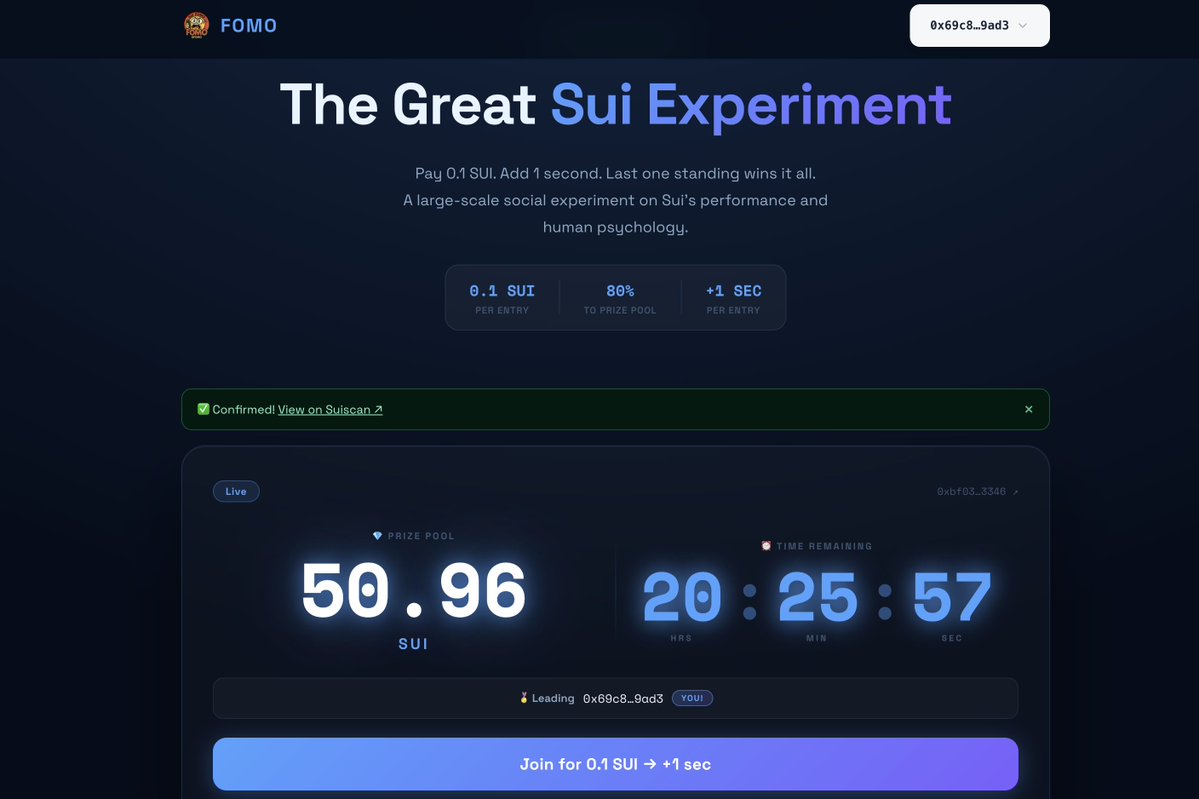
Task: Click the TIME REMAINING label
Action: click(824, 546)
